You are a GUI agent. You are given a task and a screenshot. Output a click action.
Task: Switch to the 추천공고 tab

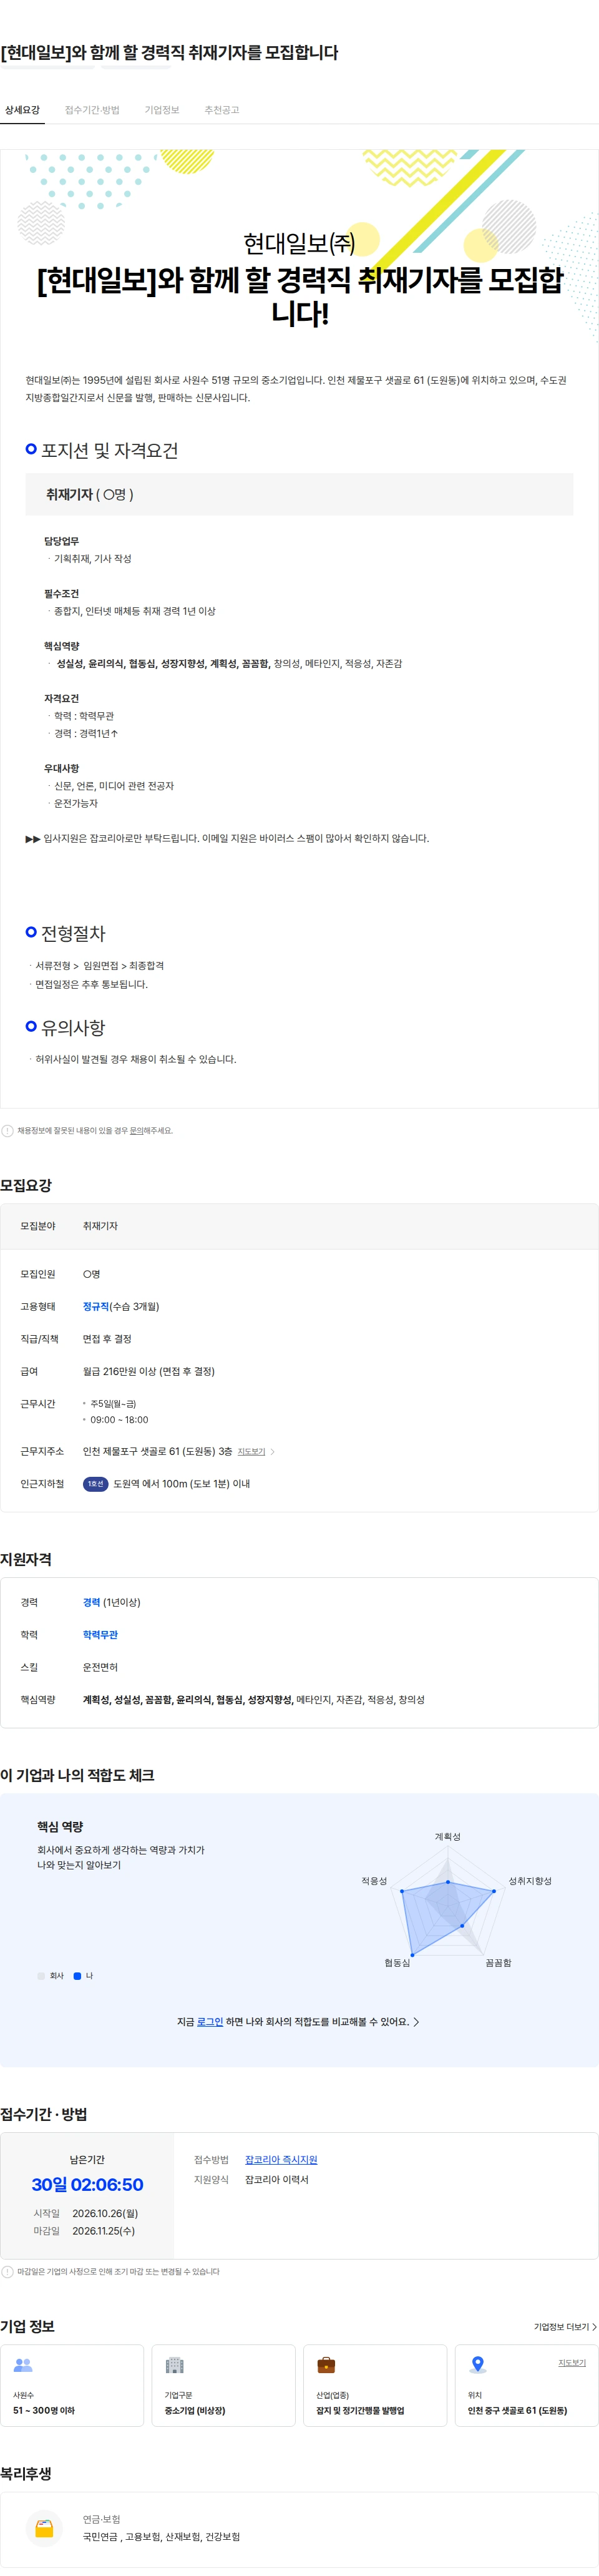(x=222, y=110)
